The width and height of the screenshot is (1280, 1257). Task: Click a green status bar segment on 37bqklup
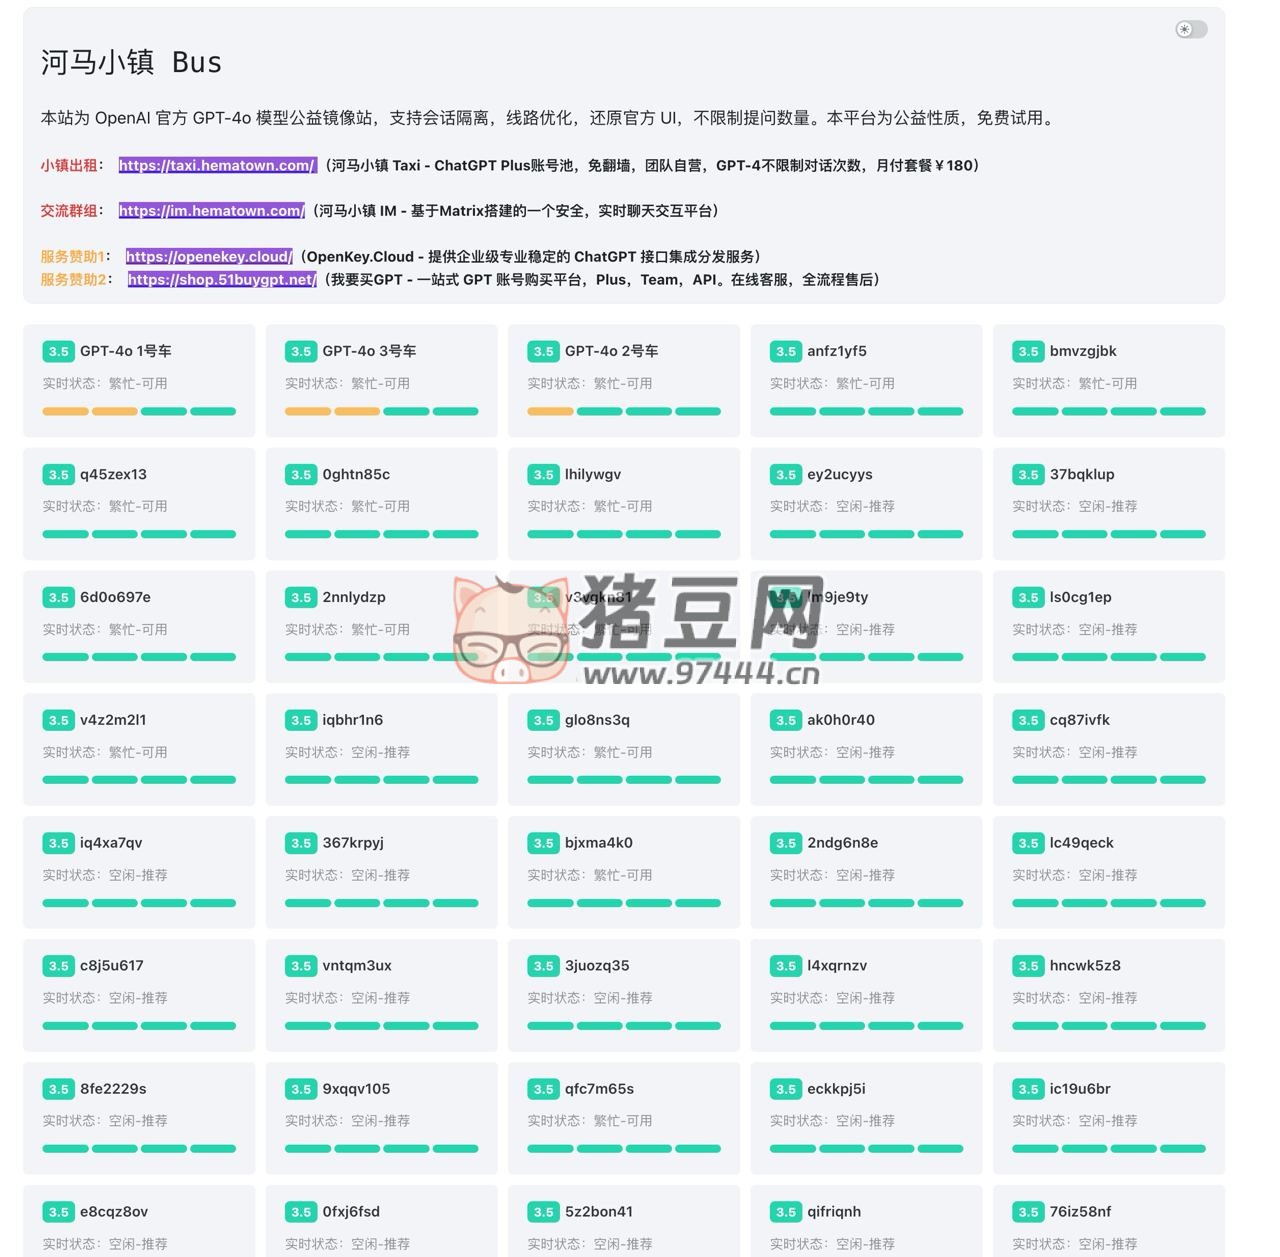click(1035, 533)
